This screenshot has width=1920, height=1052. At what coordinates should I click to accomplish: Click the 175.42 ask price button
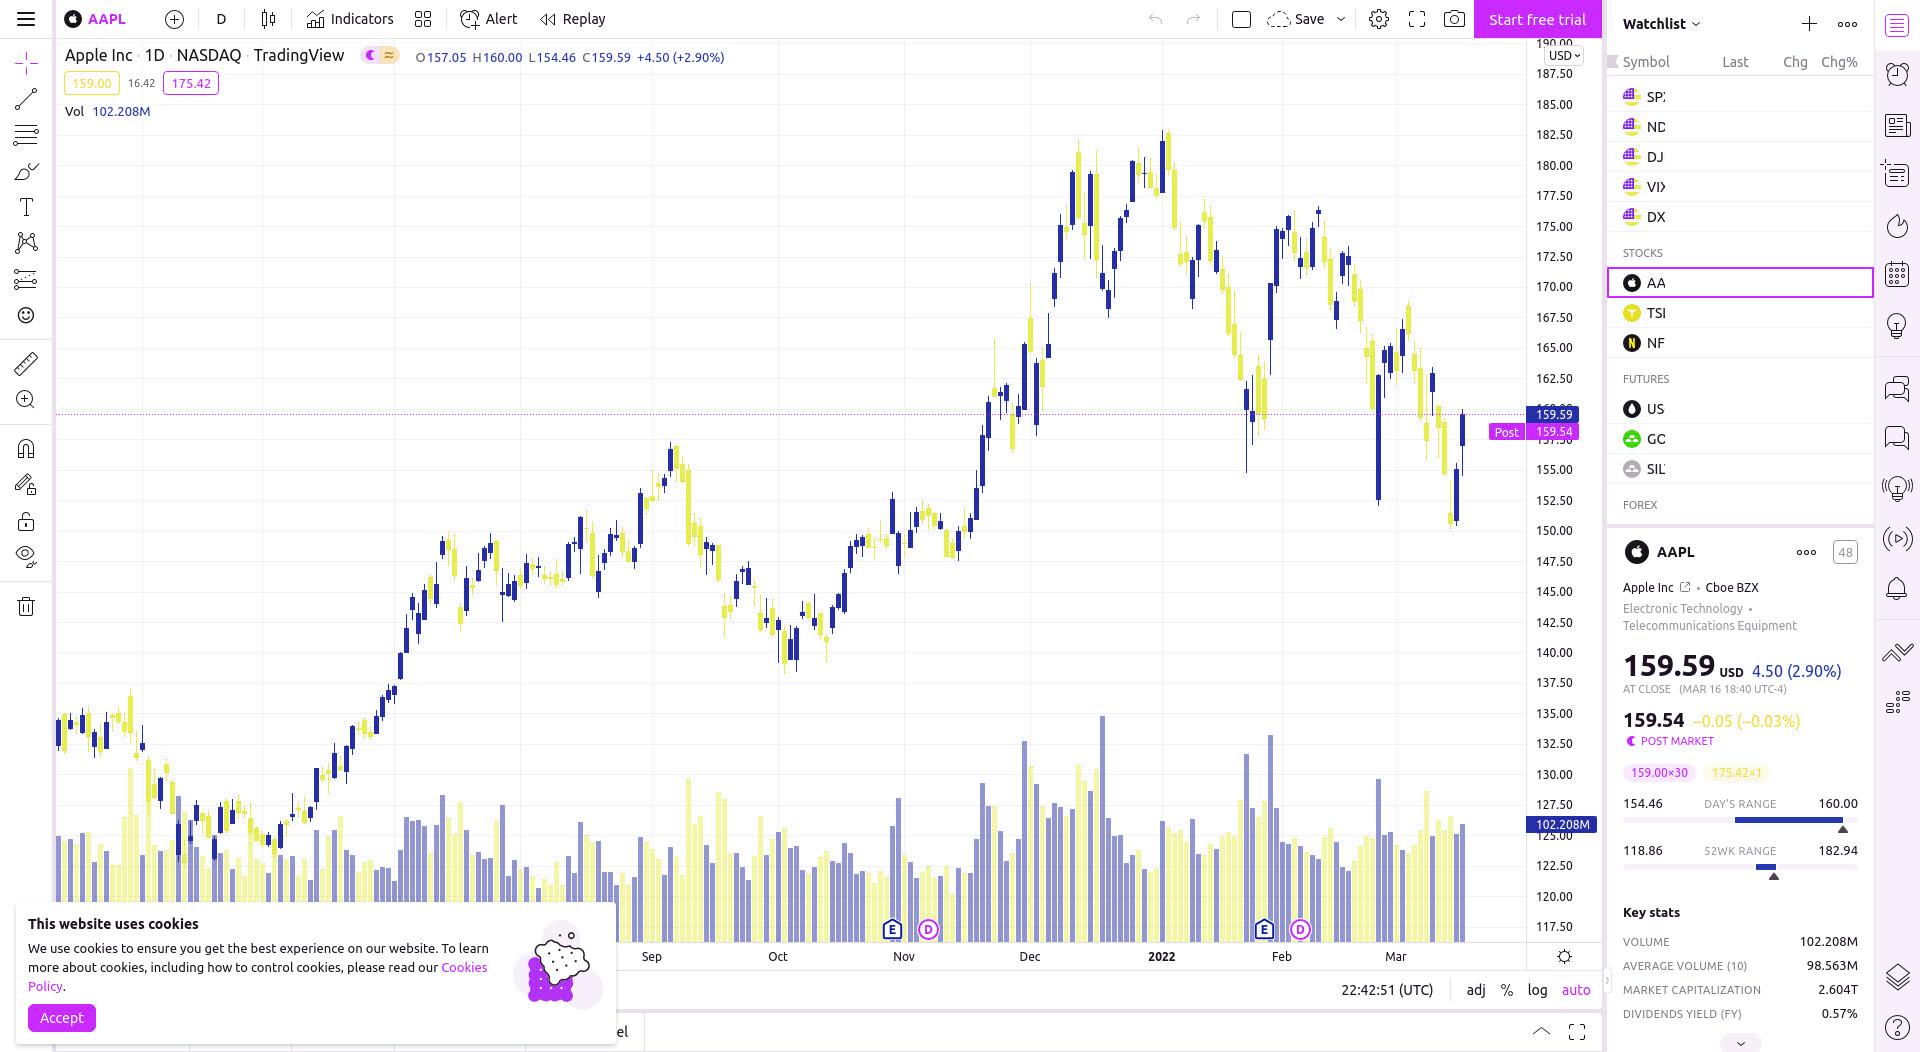coord(190,84)
